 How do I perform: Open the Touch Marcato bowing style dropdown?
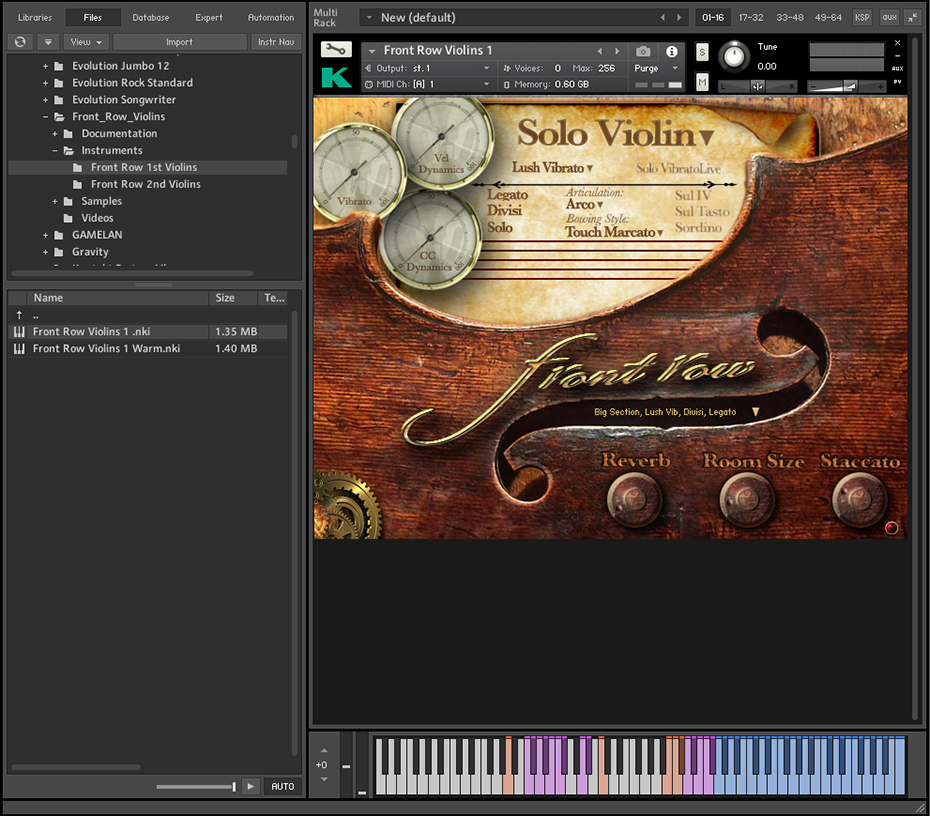(614, 232)
